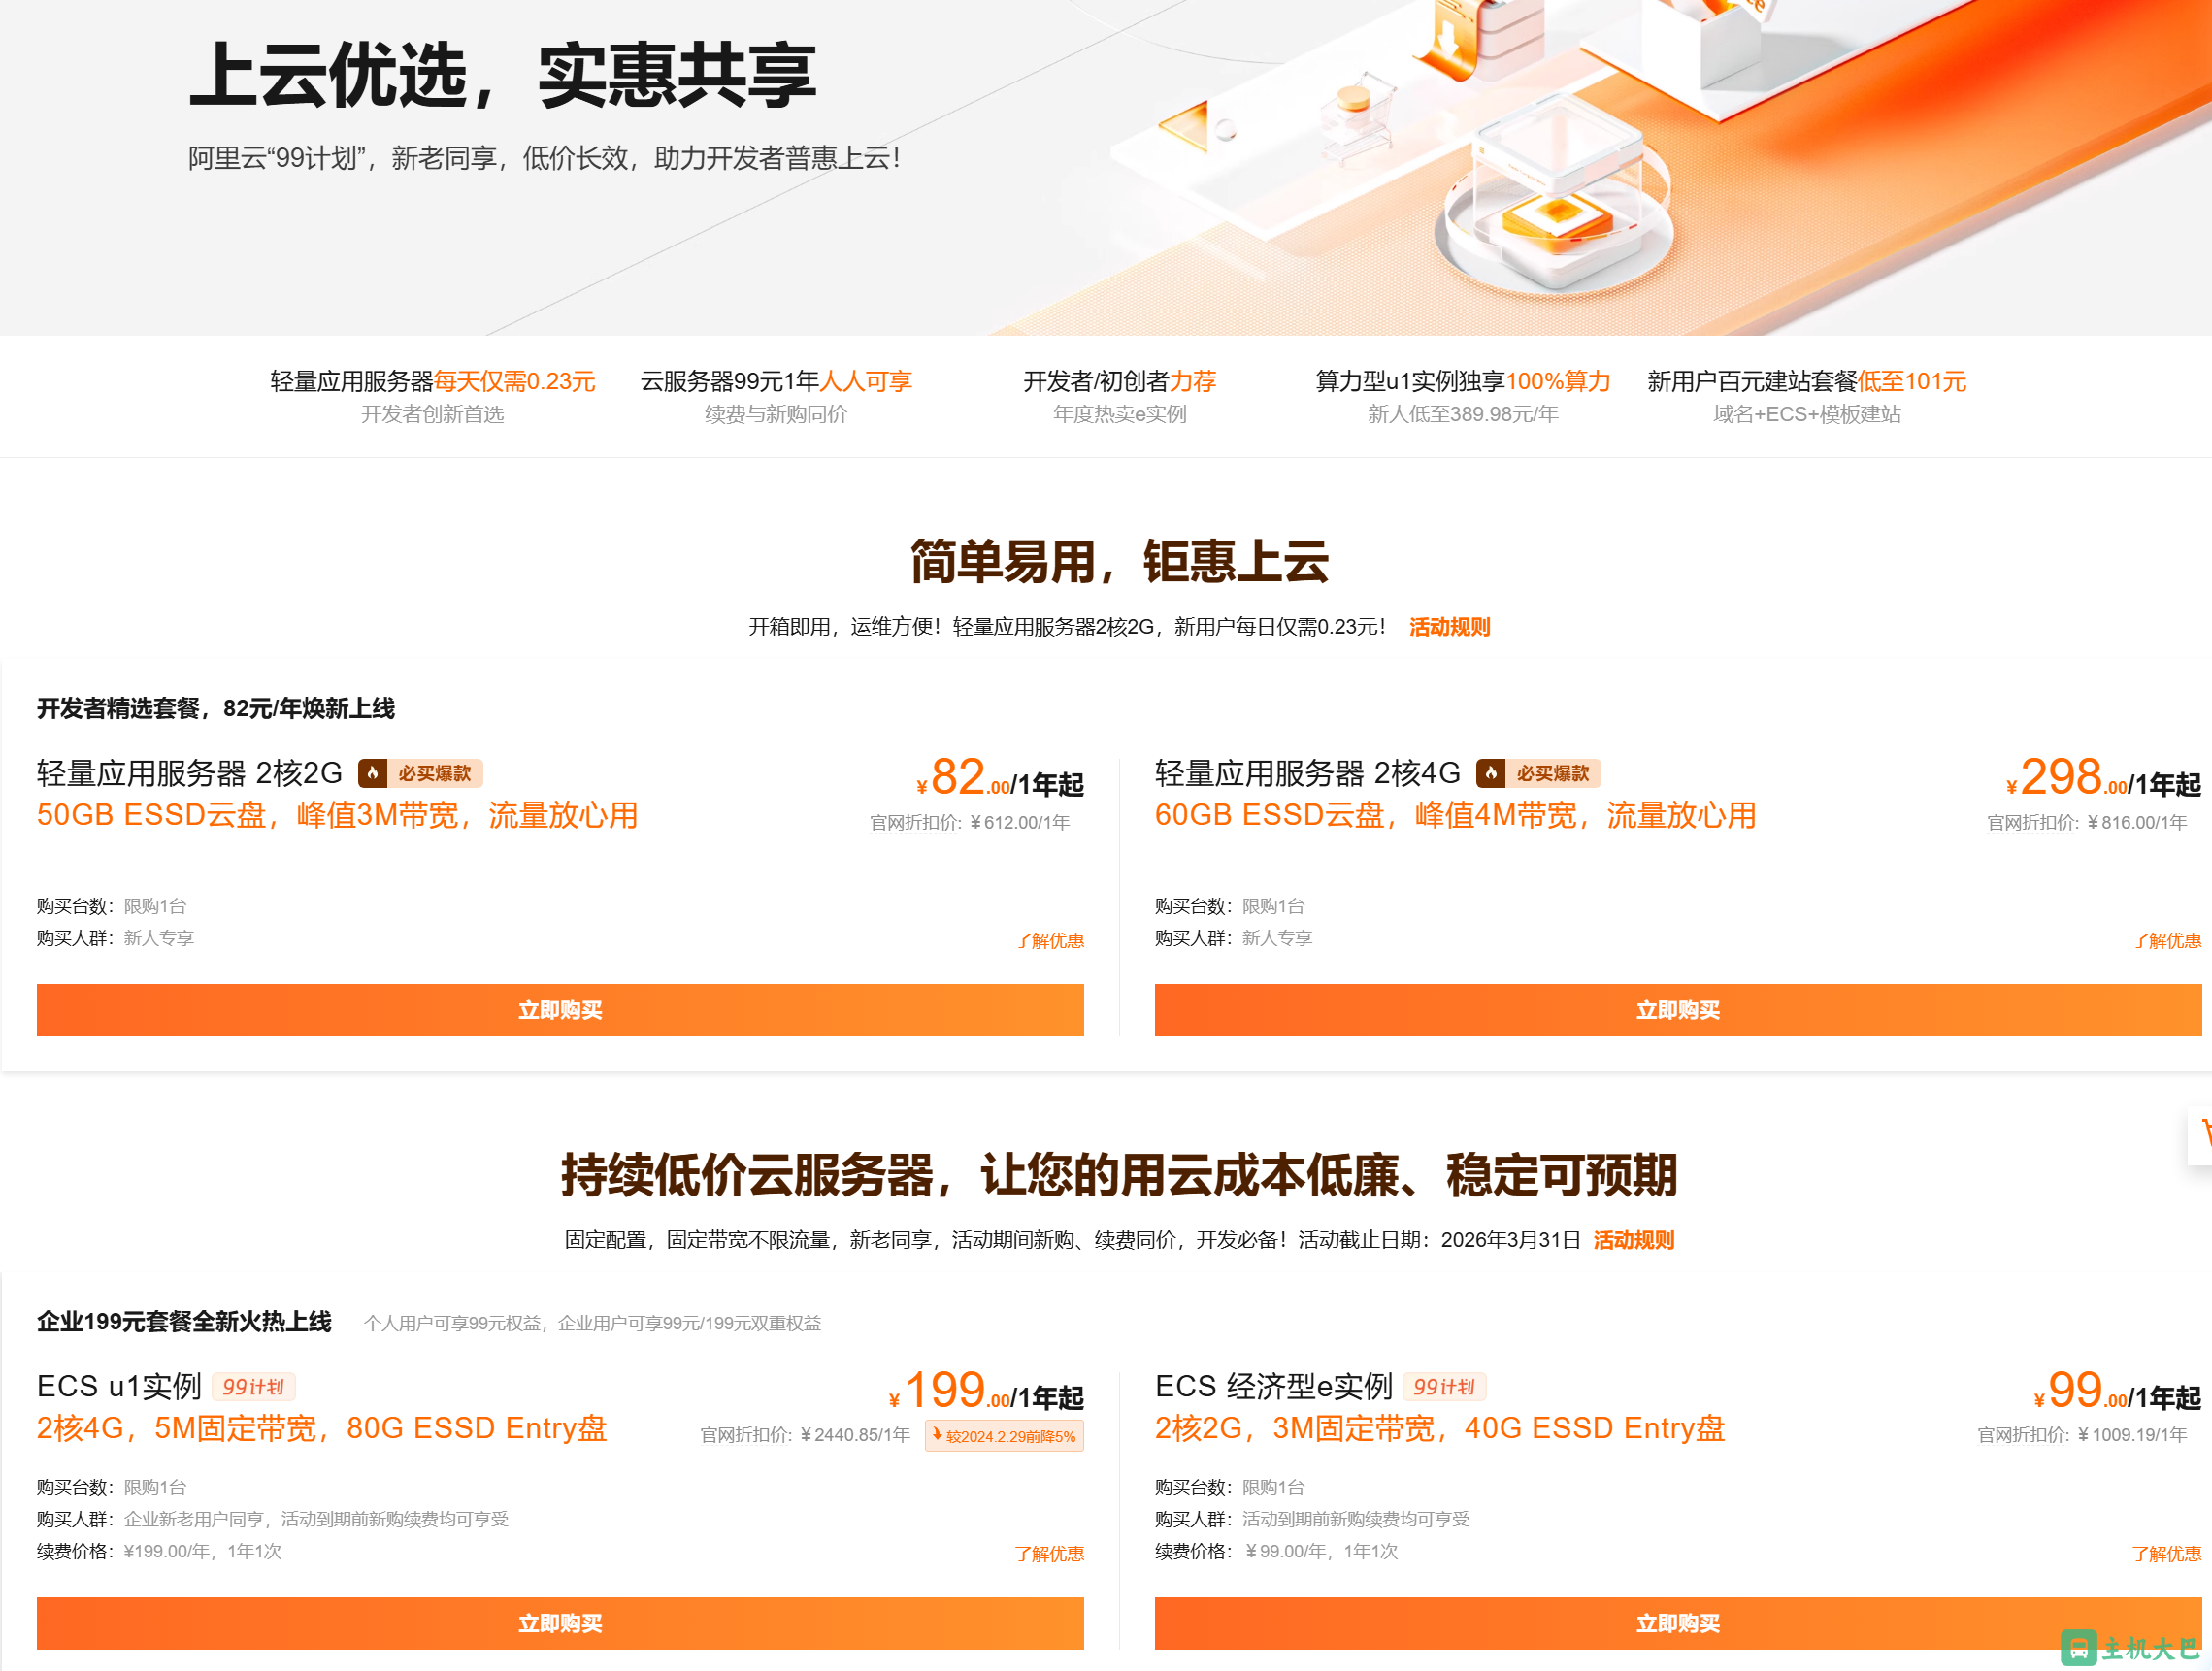Click fire icon beside 轻量应用服务器 2核4G
Screen dimensions: 2212x1671
(1490, 773)
